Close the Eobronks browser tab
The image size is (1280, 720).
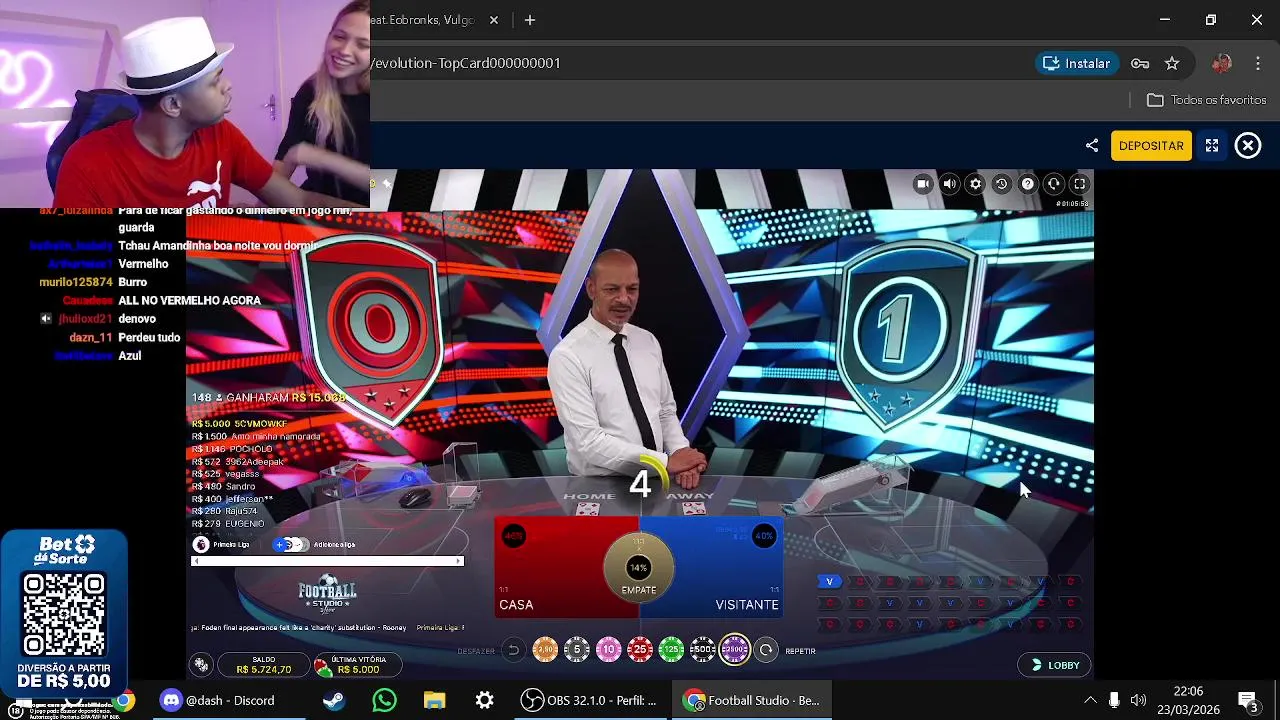494,20
